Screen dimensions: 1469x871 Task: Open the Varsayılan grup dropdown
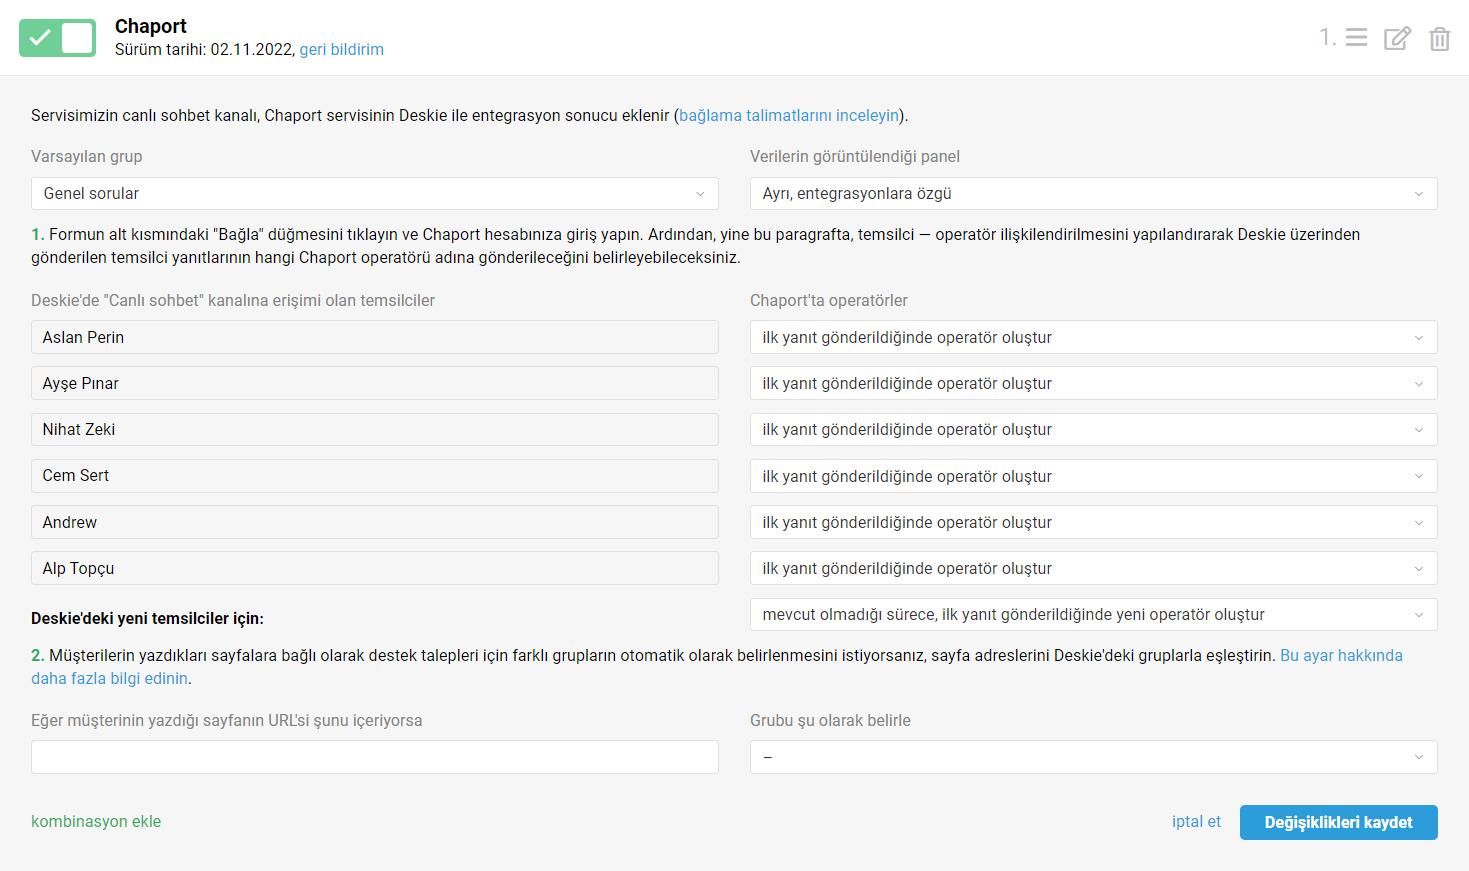click(375, 193)
